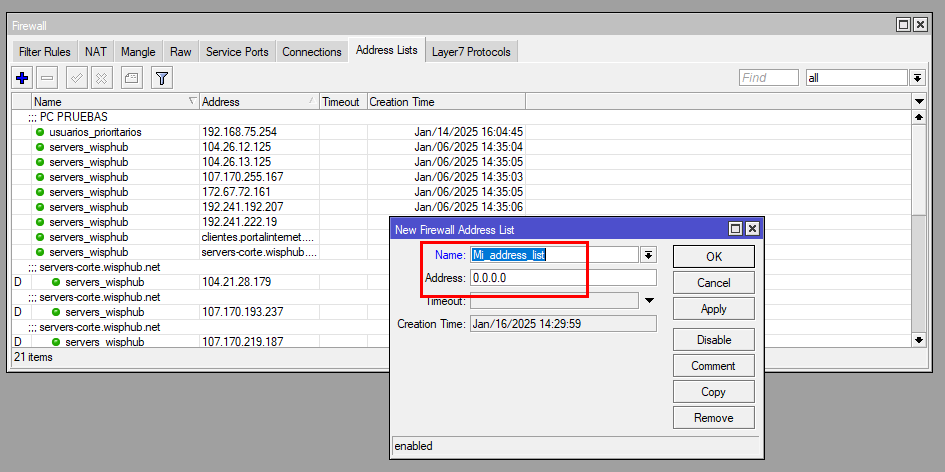Screen dimensions: 945x472
Task: Click green status dot of usuarios_prioritarios
Action: click(x=40, y=132)
